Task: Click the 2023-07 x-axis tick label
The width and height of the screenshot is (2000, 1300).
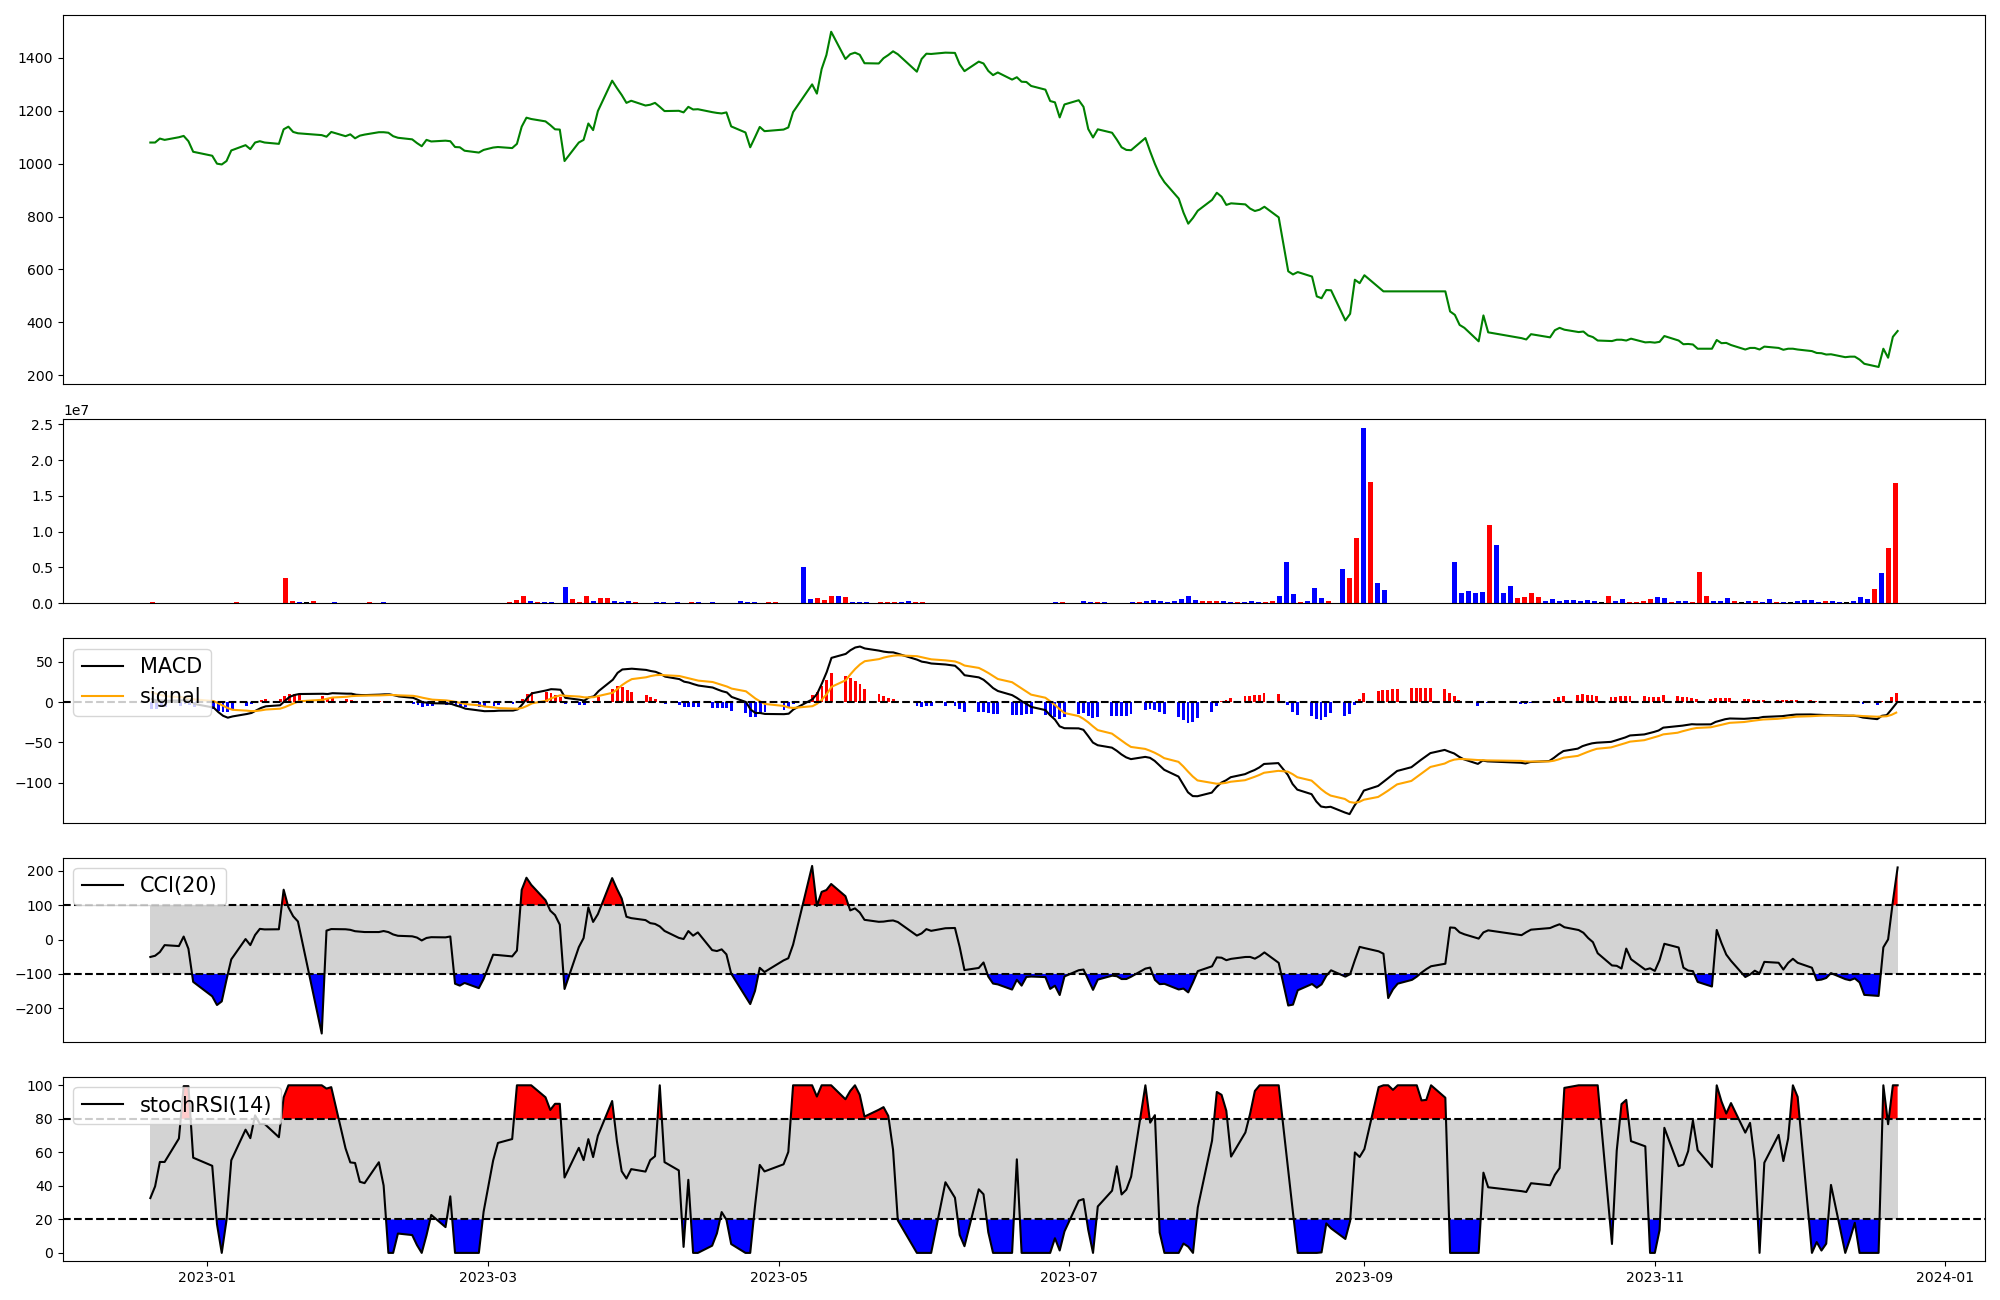Action: [1069, 1277]
